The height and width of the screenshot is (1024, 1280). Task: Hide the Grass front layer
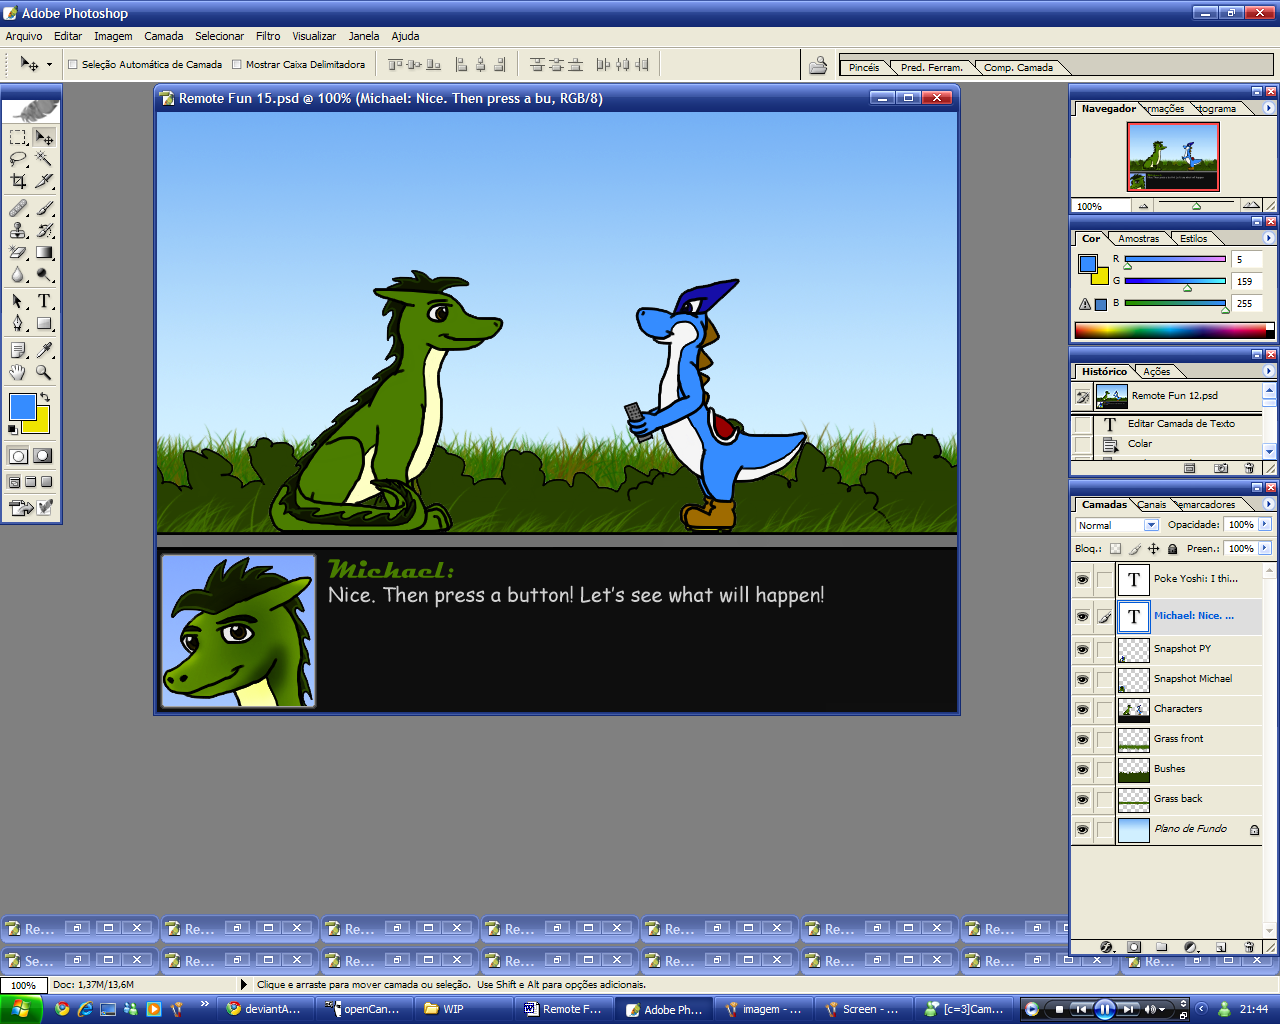(x=1082, y=739)
